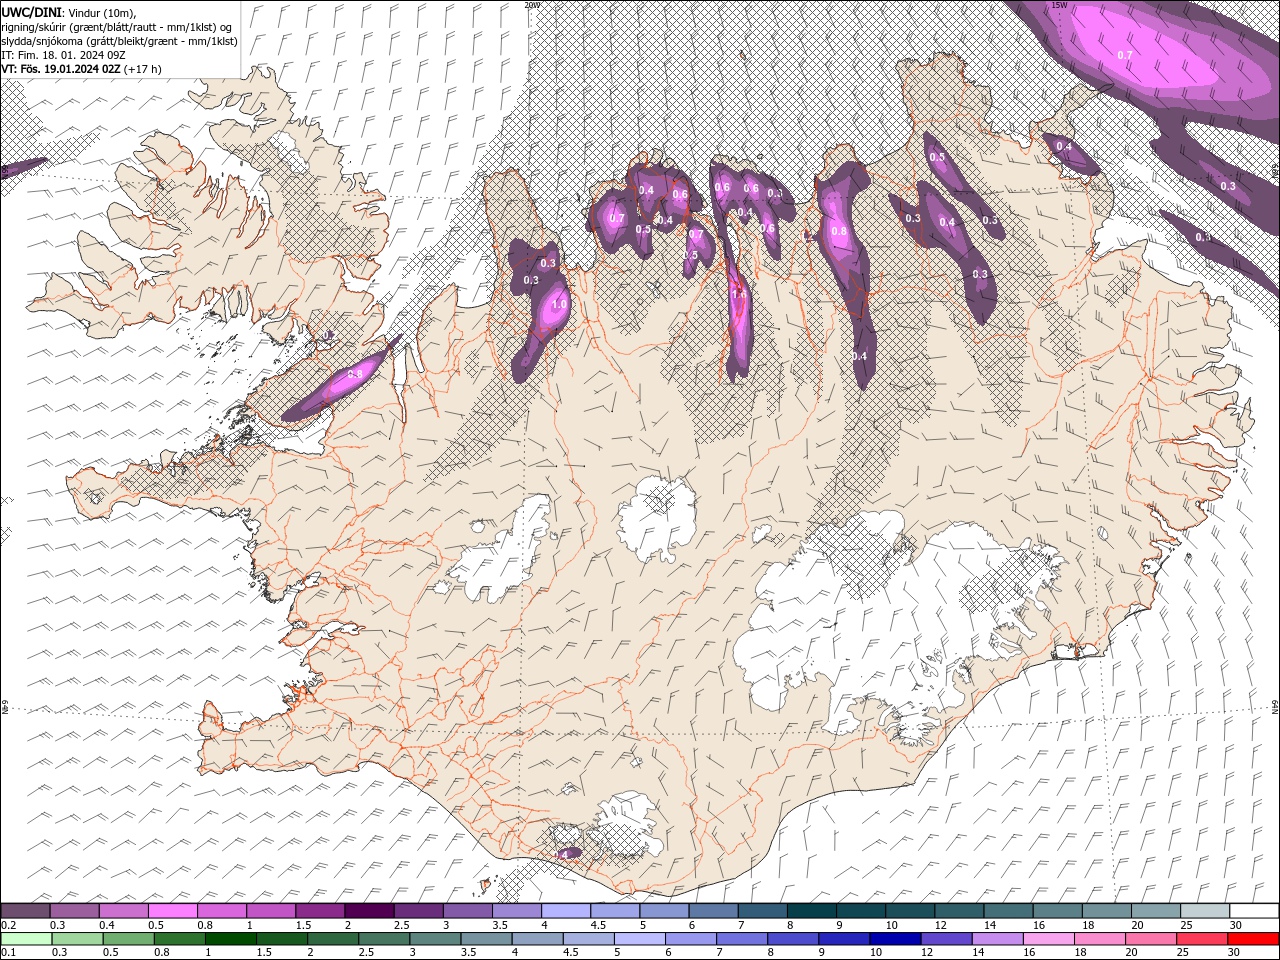Click the 0.8 value on the narrow western band

coord(355,374)
